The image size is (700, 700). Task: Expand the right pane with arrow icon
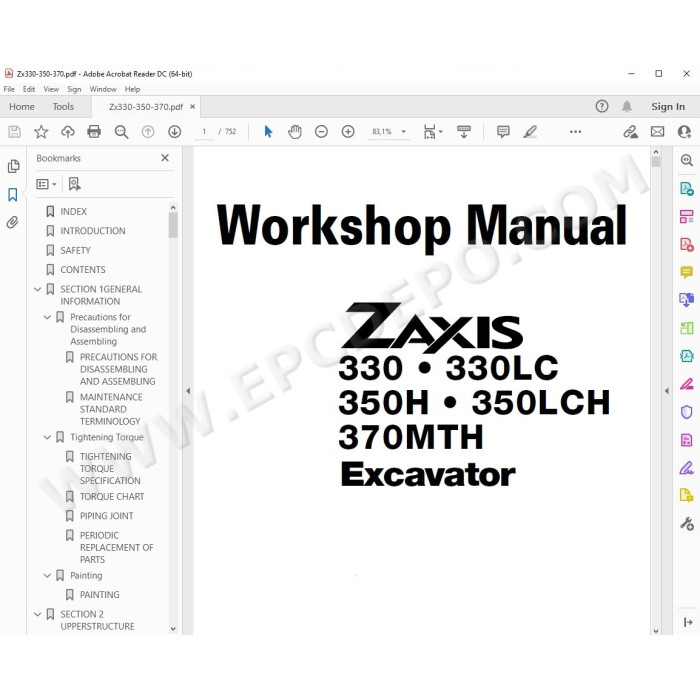(x=688, y=622)
